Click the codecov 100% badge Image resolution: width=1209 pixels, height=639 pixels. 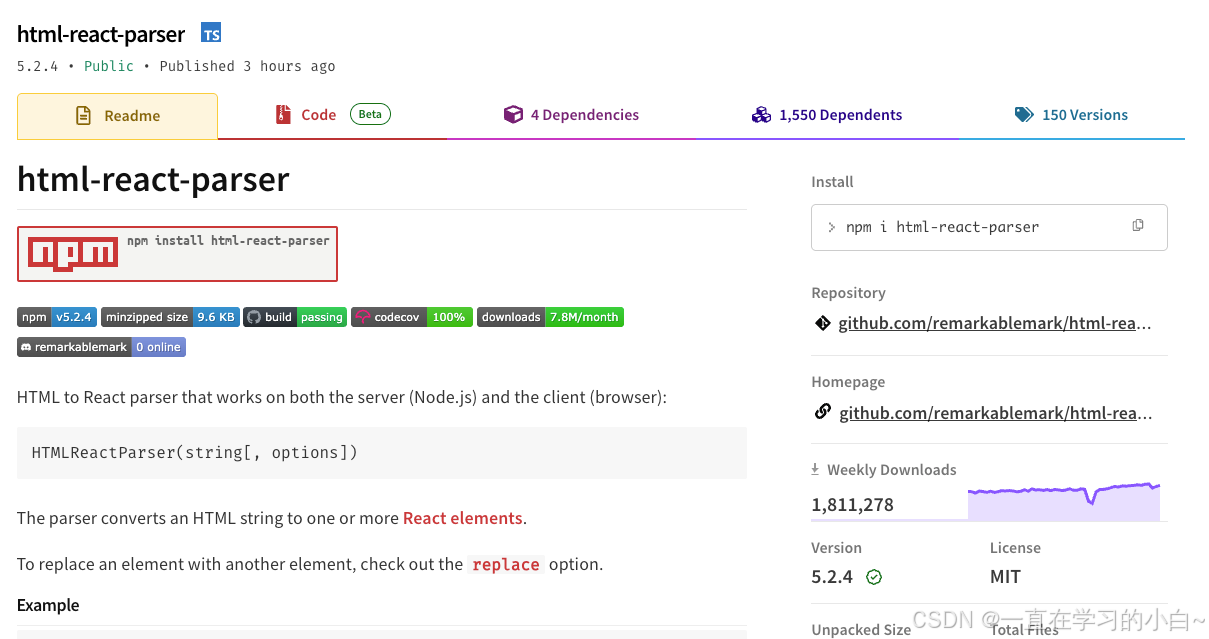pyautogui.click(x=412, y=317)
